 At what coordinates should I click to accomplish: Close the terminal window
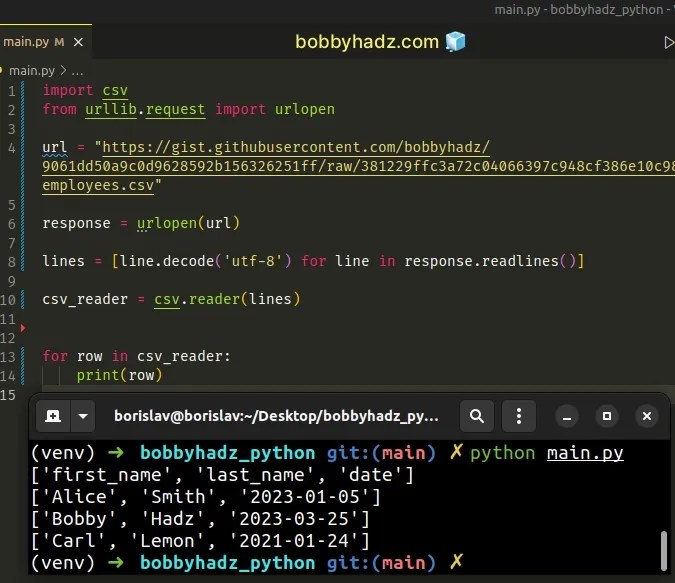[647, 416]
